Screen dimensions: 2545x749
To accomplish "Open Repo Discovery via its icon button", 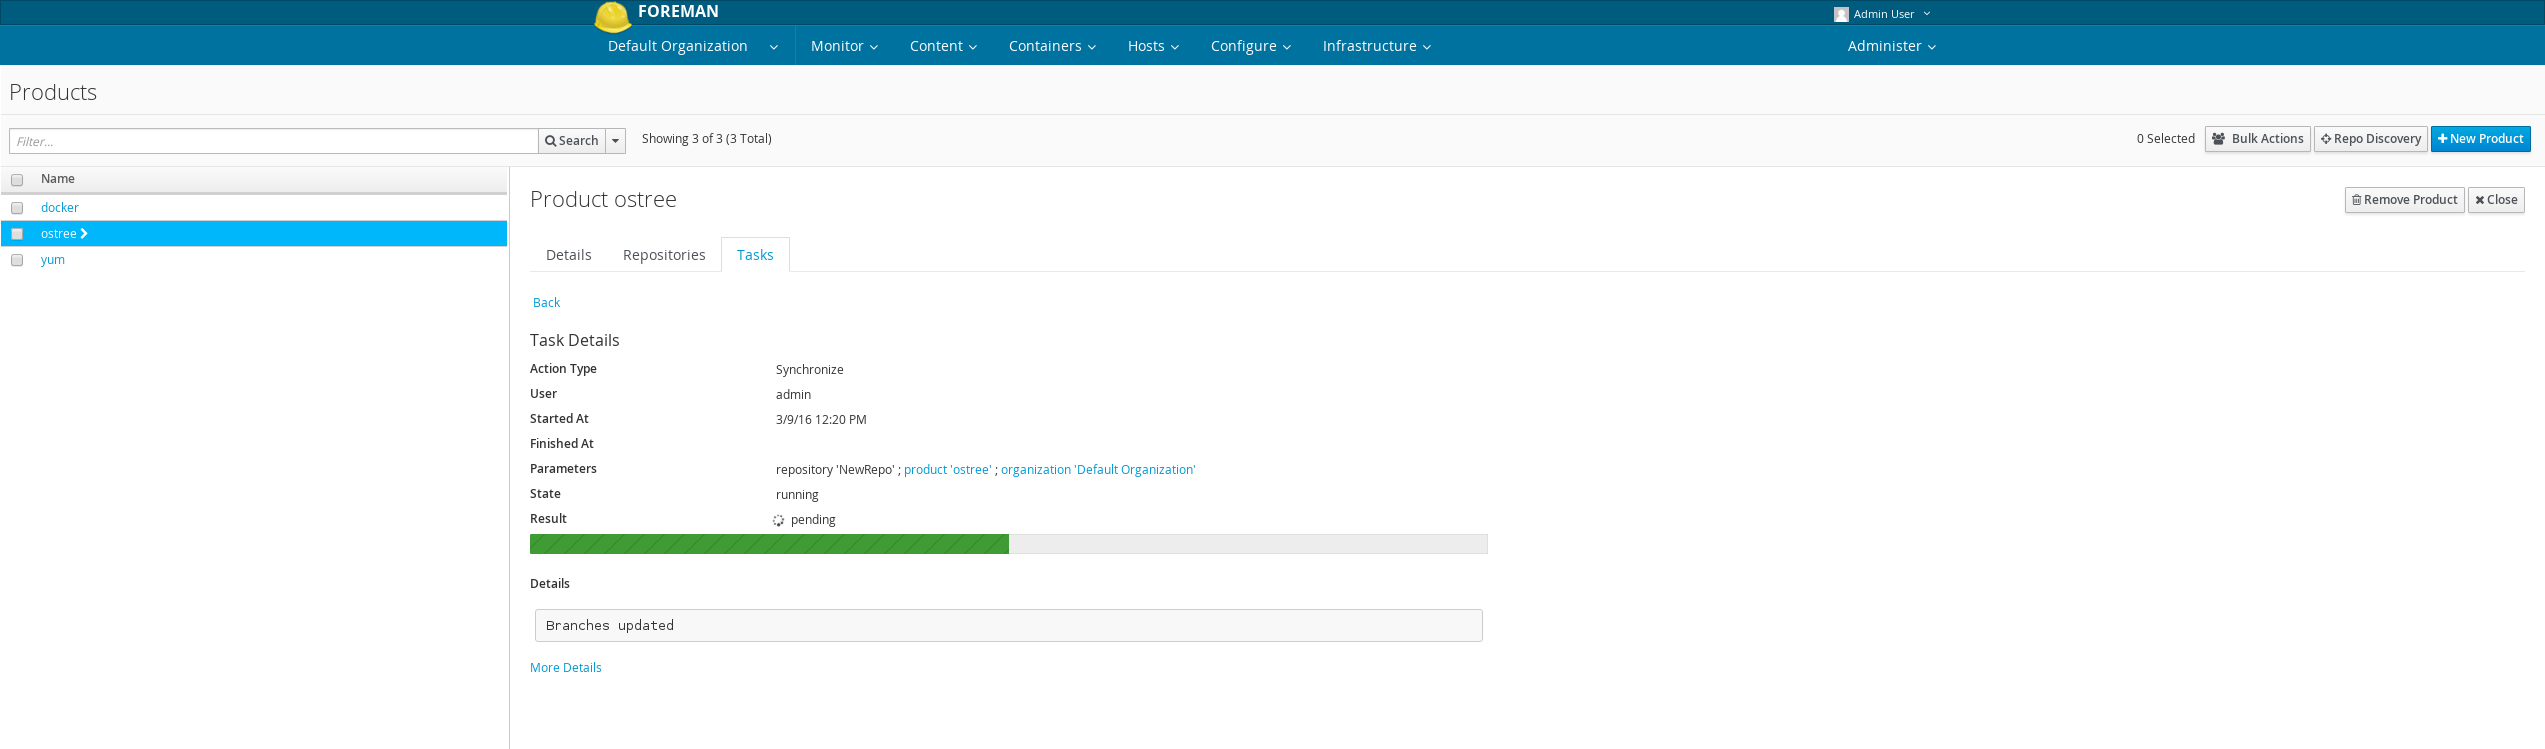I will [2371, 139].
